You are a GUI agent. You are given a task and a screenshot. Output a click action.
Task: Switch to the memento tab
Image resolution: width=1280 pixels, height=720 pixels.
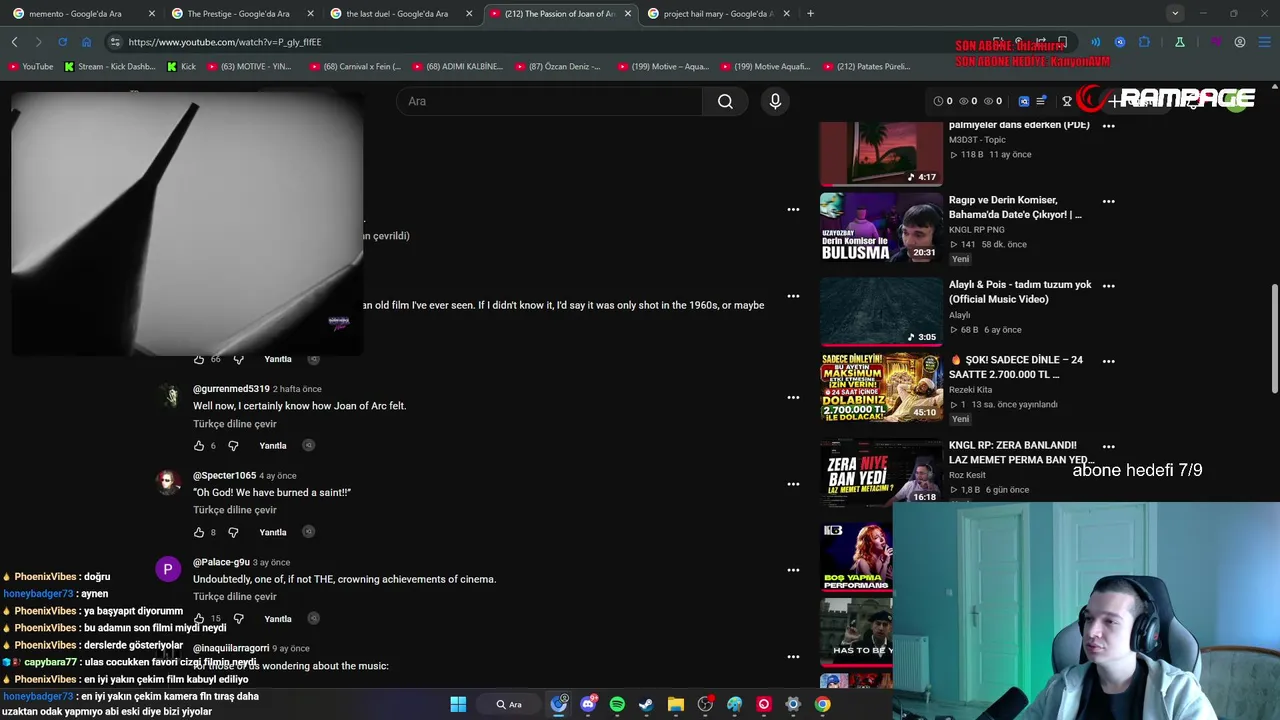click(82, 14)
